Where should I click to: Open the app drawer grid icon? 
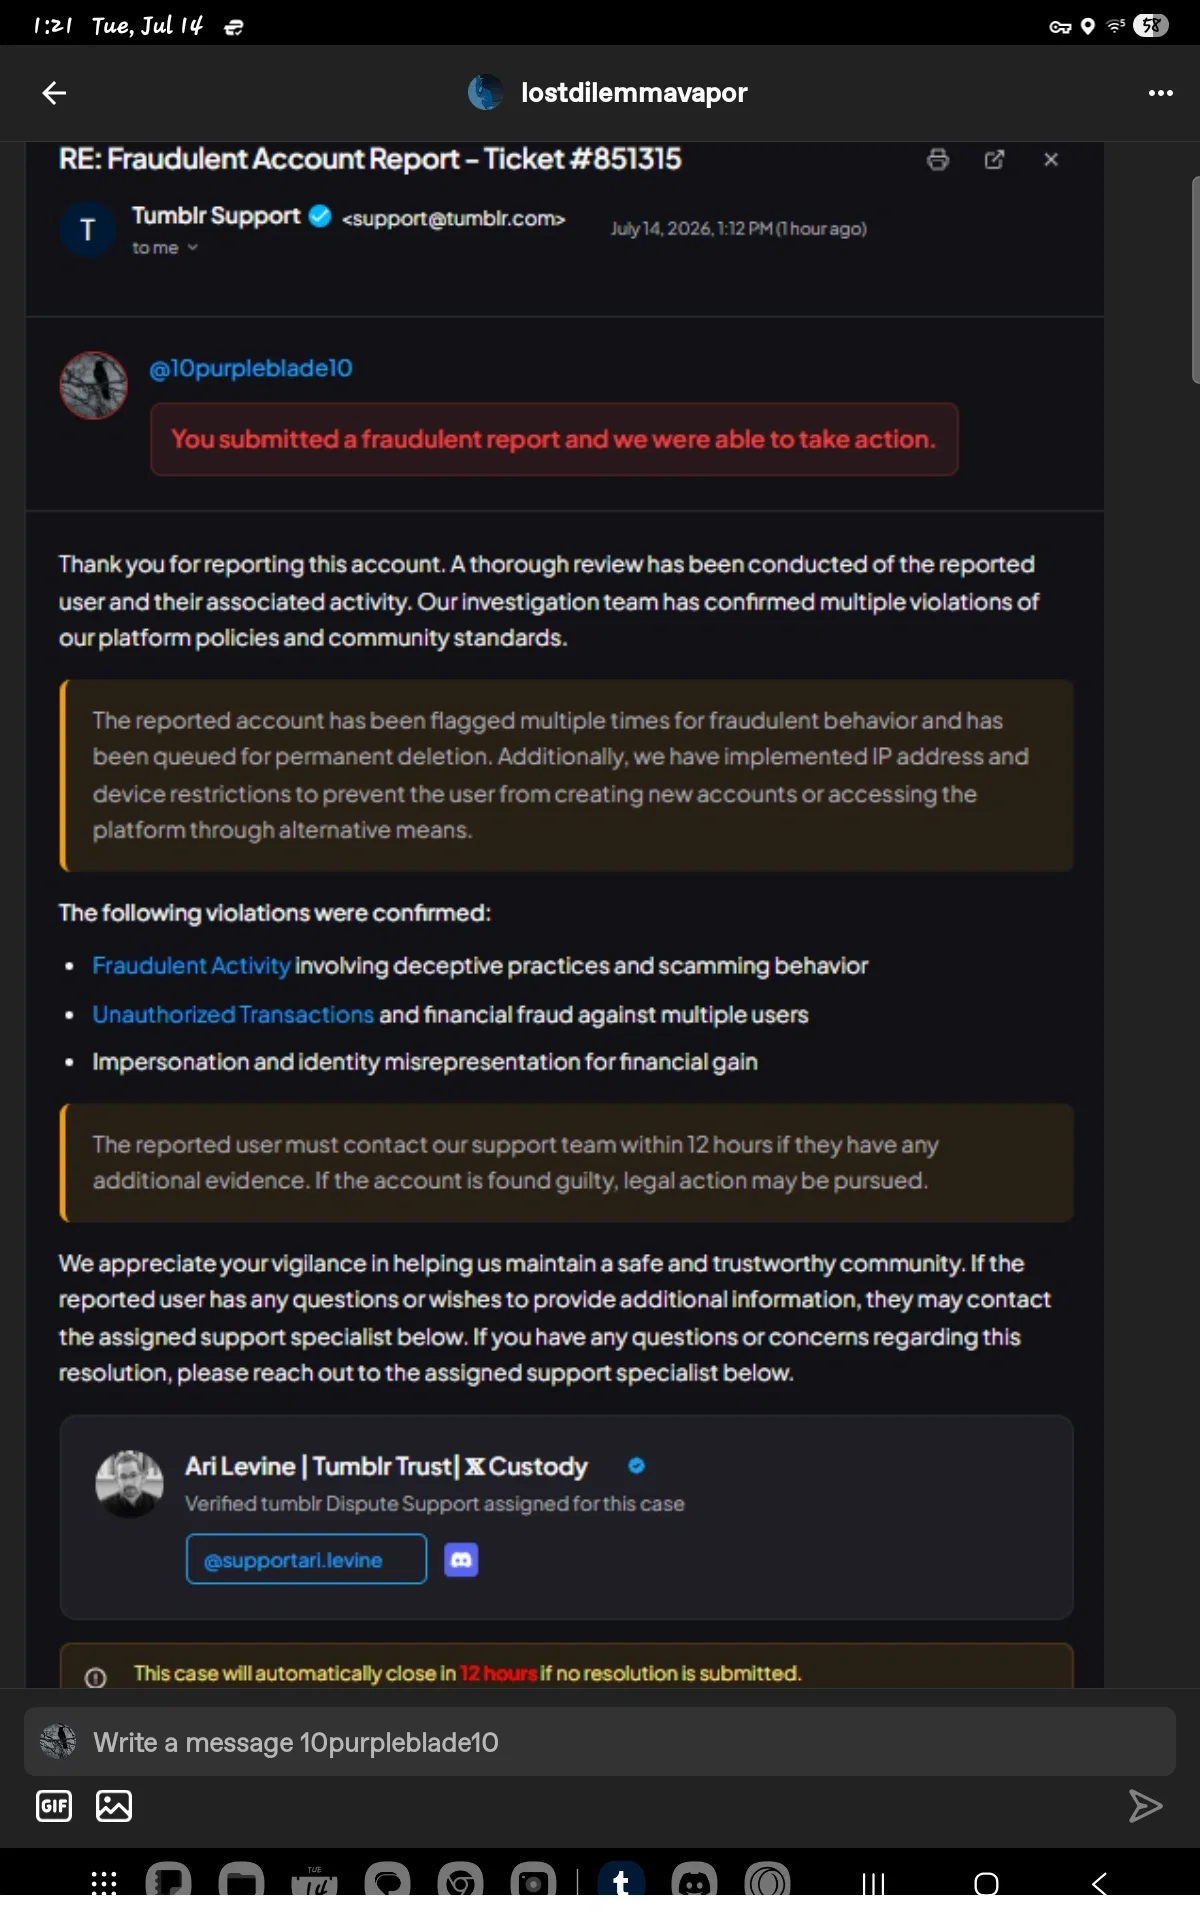(x=104, y=1883)
